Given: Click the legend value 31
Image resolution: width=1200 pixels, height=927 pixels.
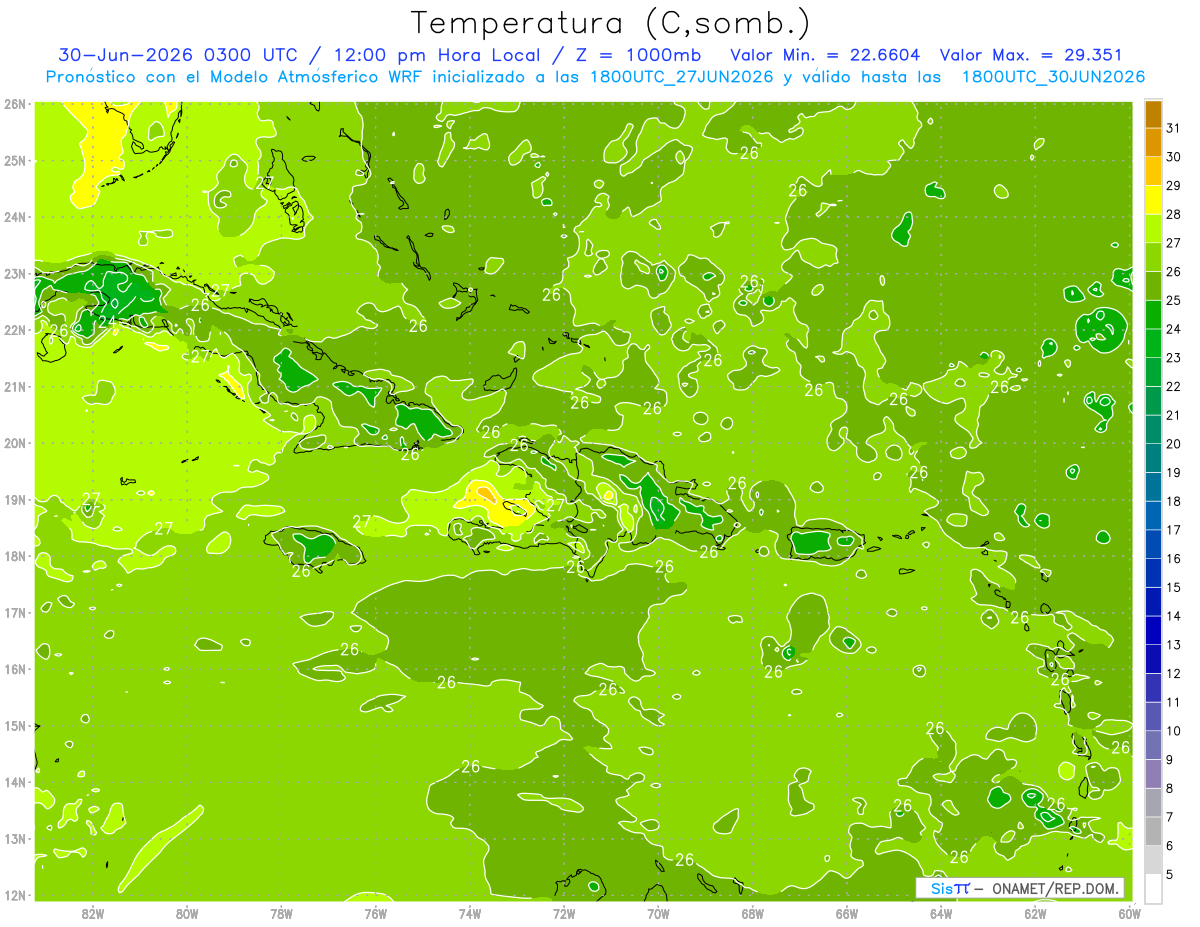Looking at the screenshot, I should tap(1173, 128).
